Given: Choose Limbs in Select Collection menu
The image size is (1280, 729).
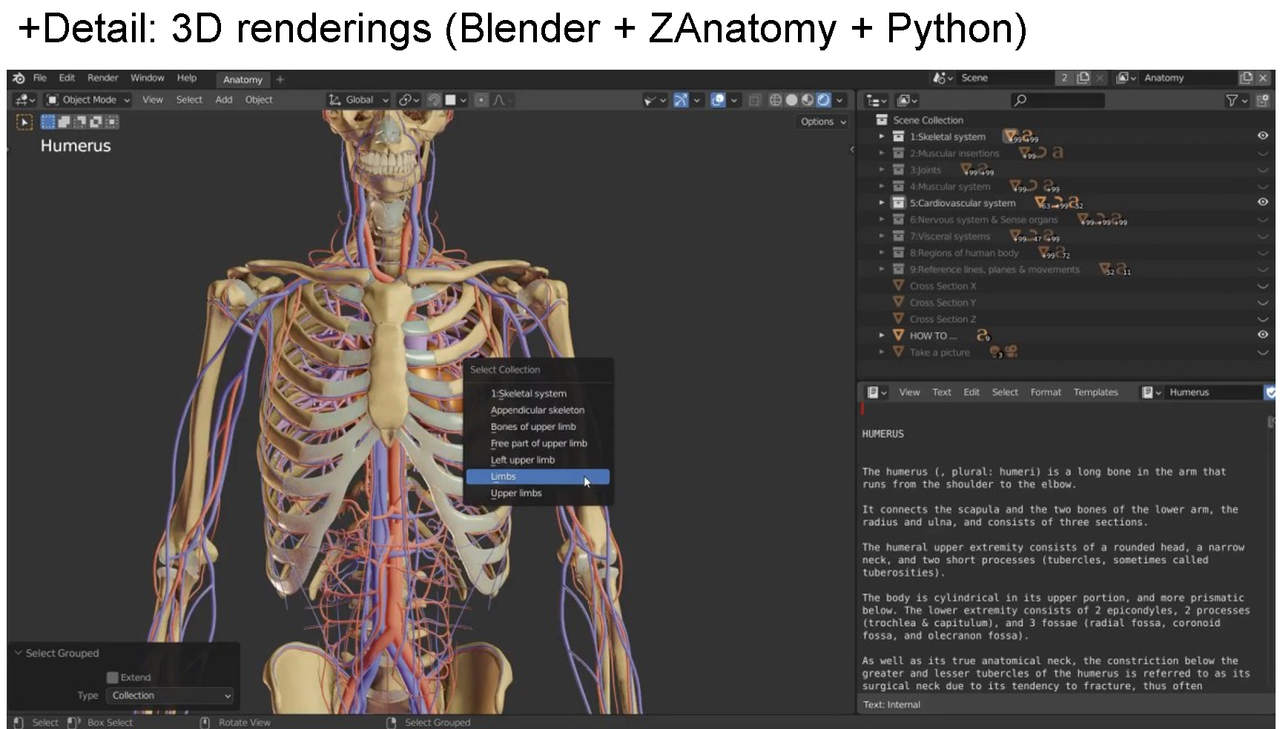Looking at the screenshot, I should (x=538, y=477).
